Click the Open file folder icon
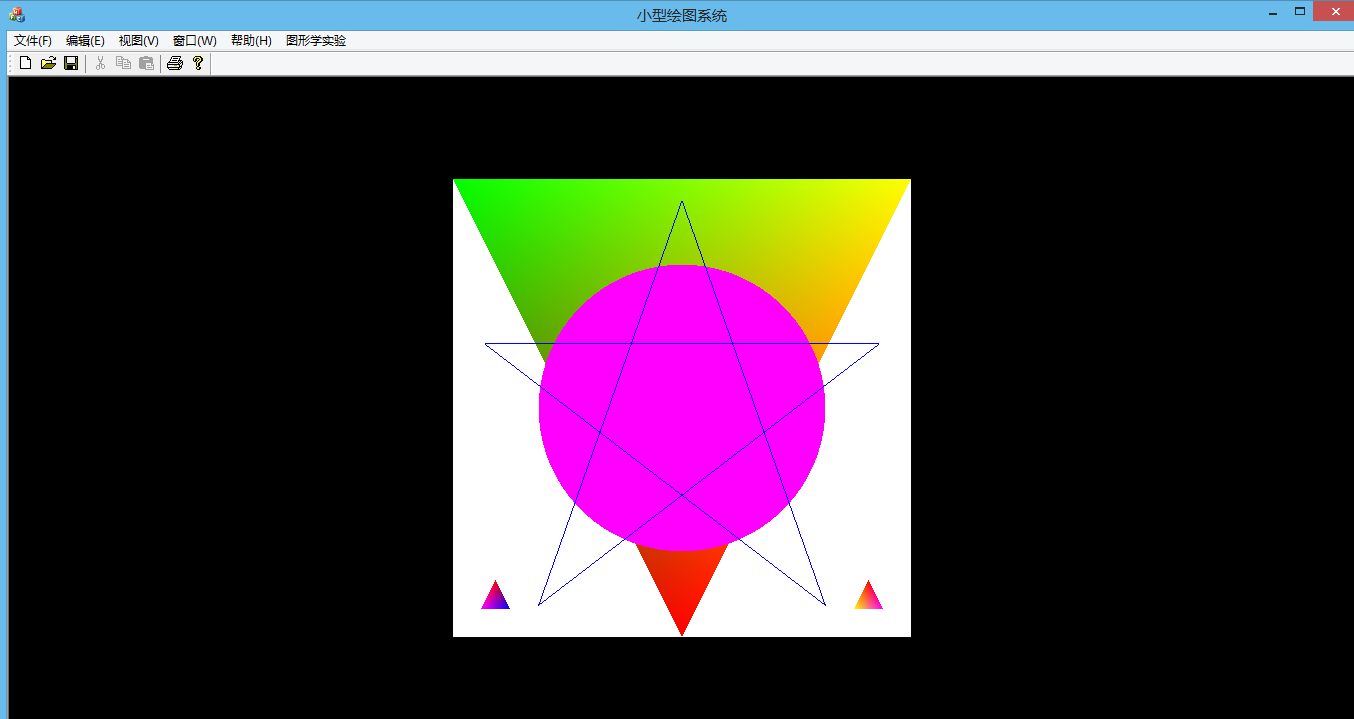 (x=48, y=63)
